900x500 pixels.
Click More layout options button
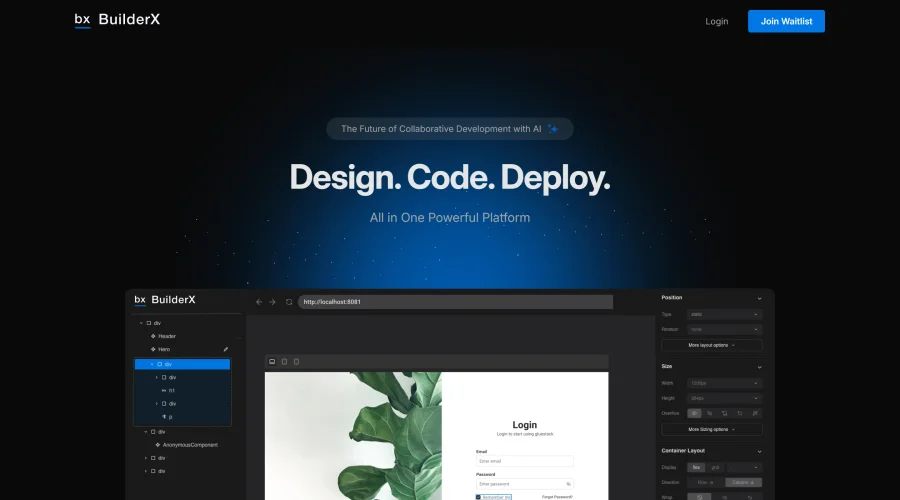[x=712, y=346]
